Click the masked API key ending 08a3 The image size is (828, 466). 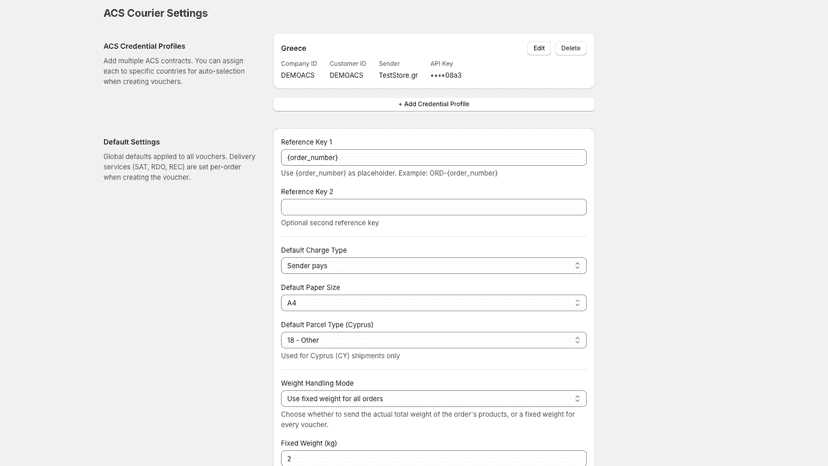[x=446, y=76]
